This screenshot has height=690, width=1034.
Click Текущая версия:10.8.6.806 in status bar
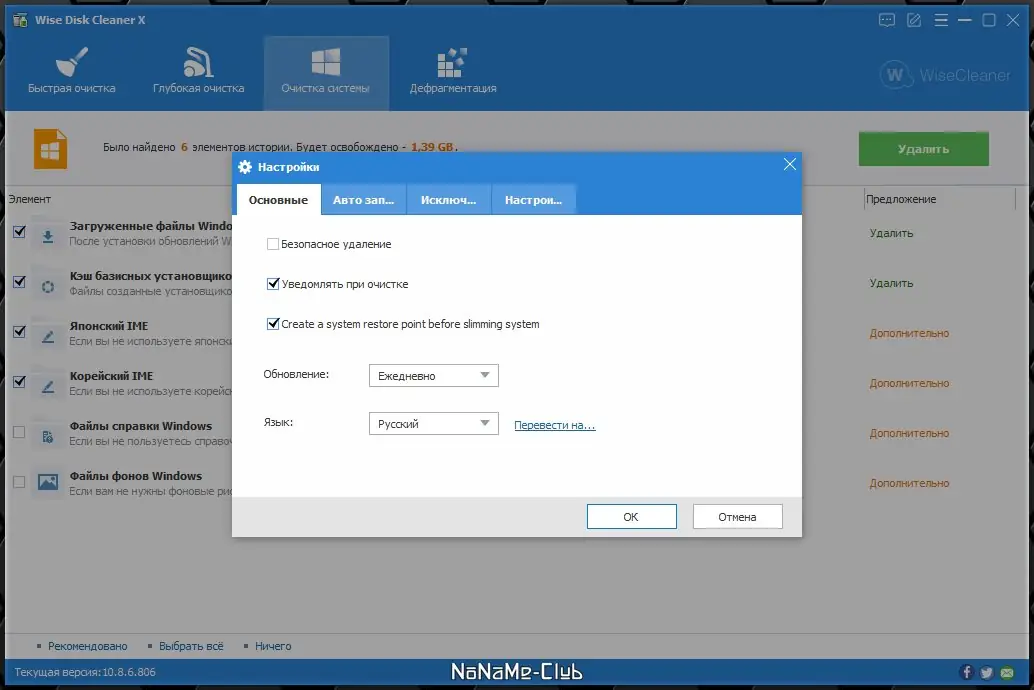[x=85, y=672]
